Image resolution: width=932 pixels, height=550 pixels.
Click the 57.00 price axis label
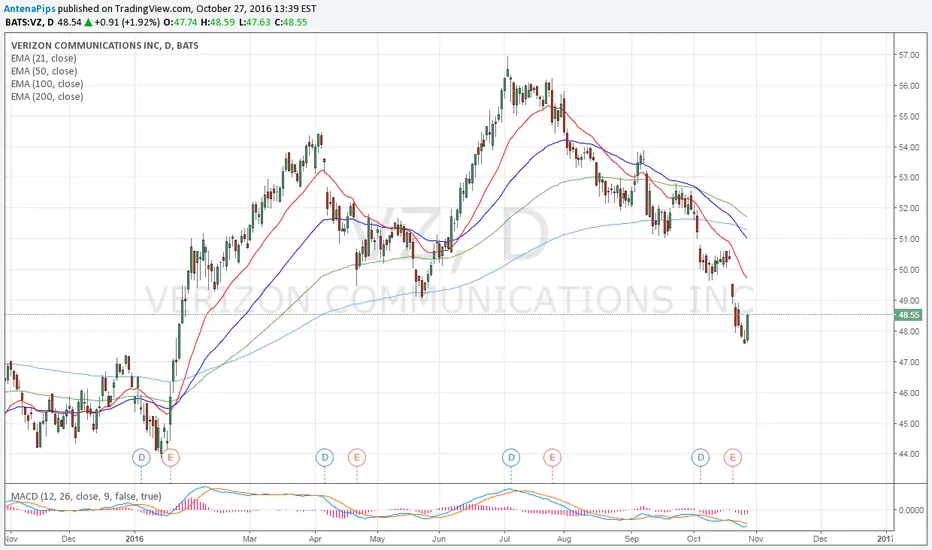pyautogui.click(x=909, y=55)
